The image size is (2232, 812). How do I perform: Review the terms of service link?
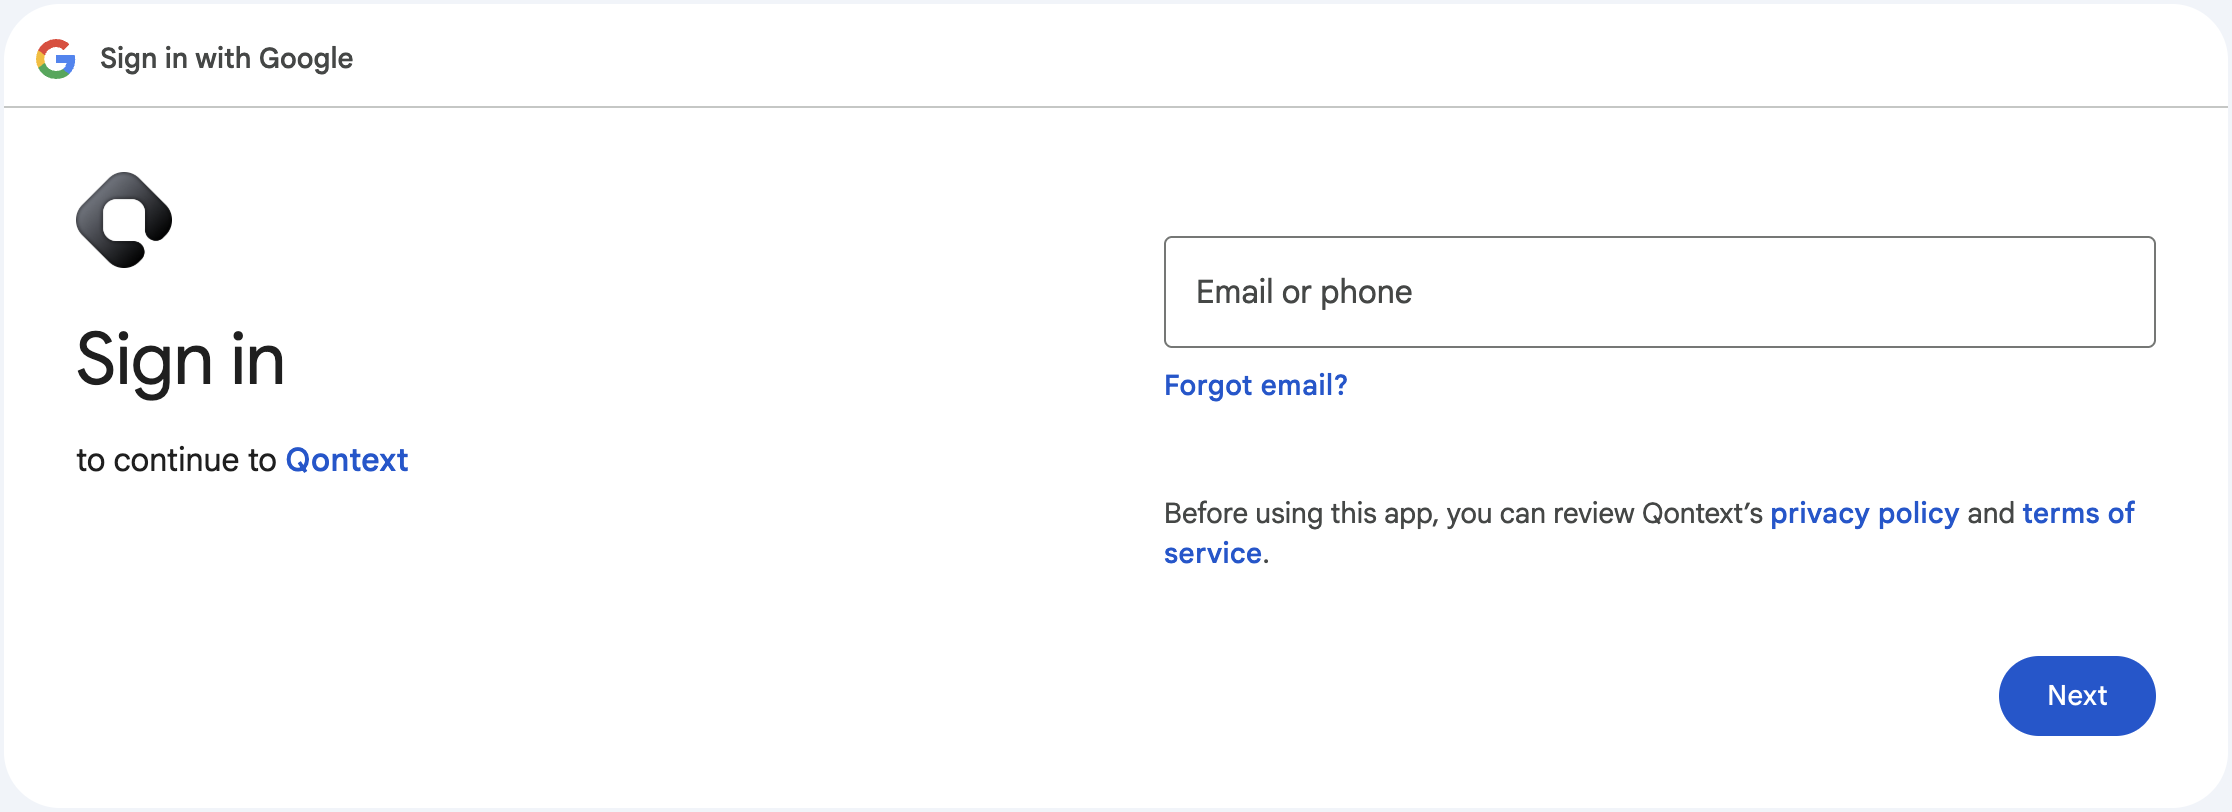2077,513
